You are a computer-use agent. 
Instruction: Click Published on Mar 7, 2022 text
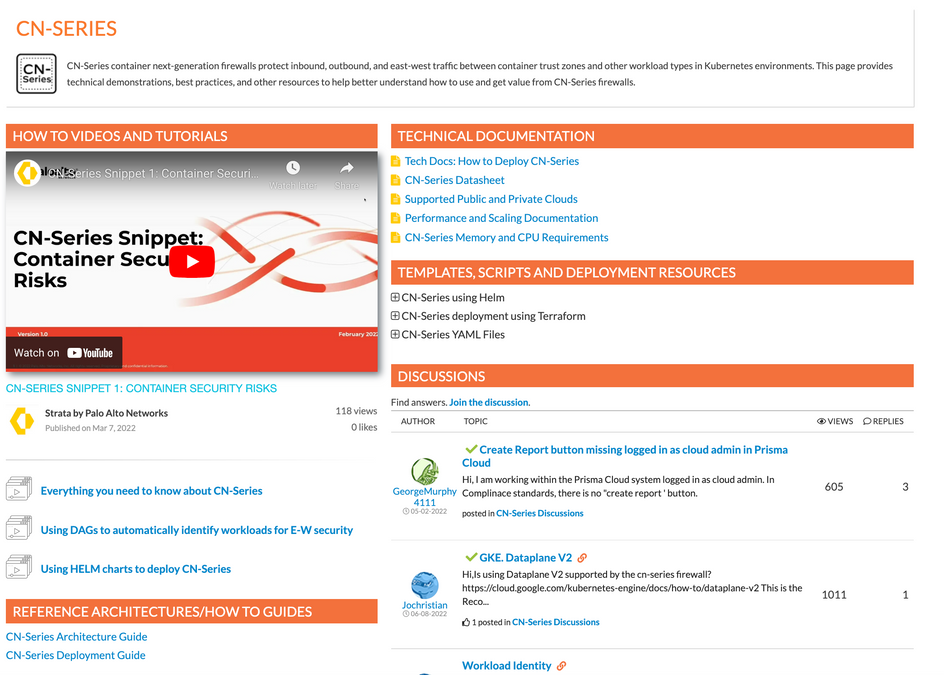tap(90, 428)
